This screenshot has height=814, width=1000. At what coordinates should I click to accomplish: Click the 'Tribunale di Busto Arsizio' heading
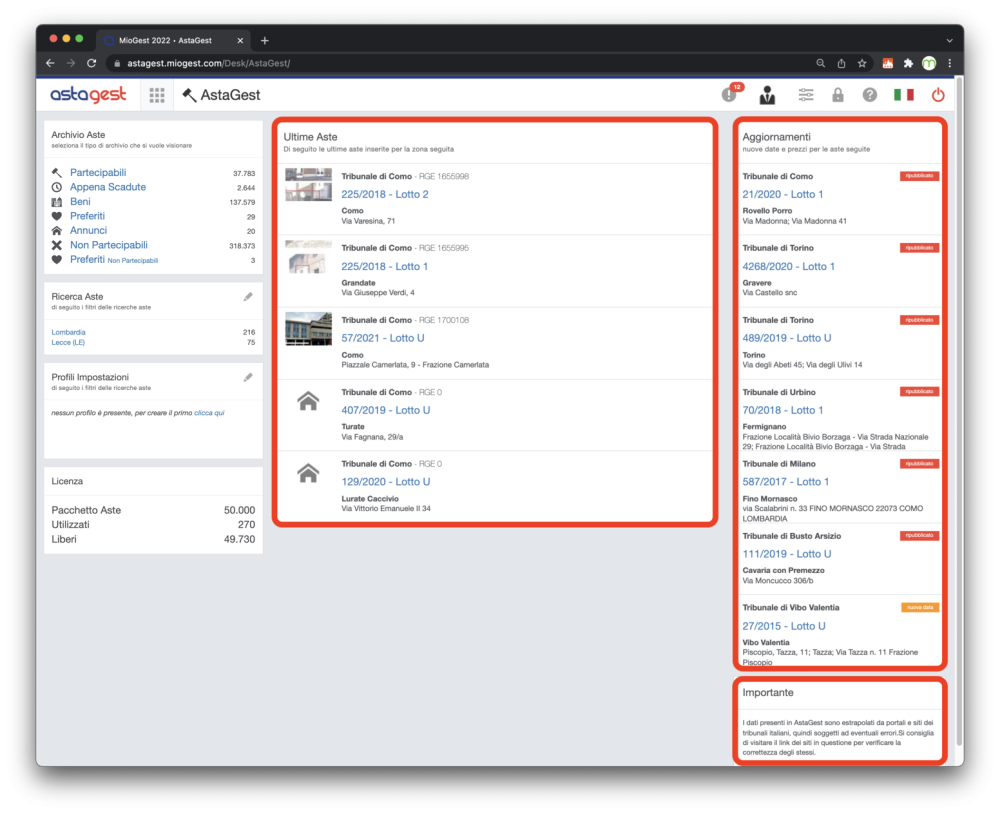(x=791, y=536)
